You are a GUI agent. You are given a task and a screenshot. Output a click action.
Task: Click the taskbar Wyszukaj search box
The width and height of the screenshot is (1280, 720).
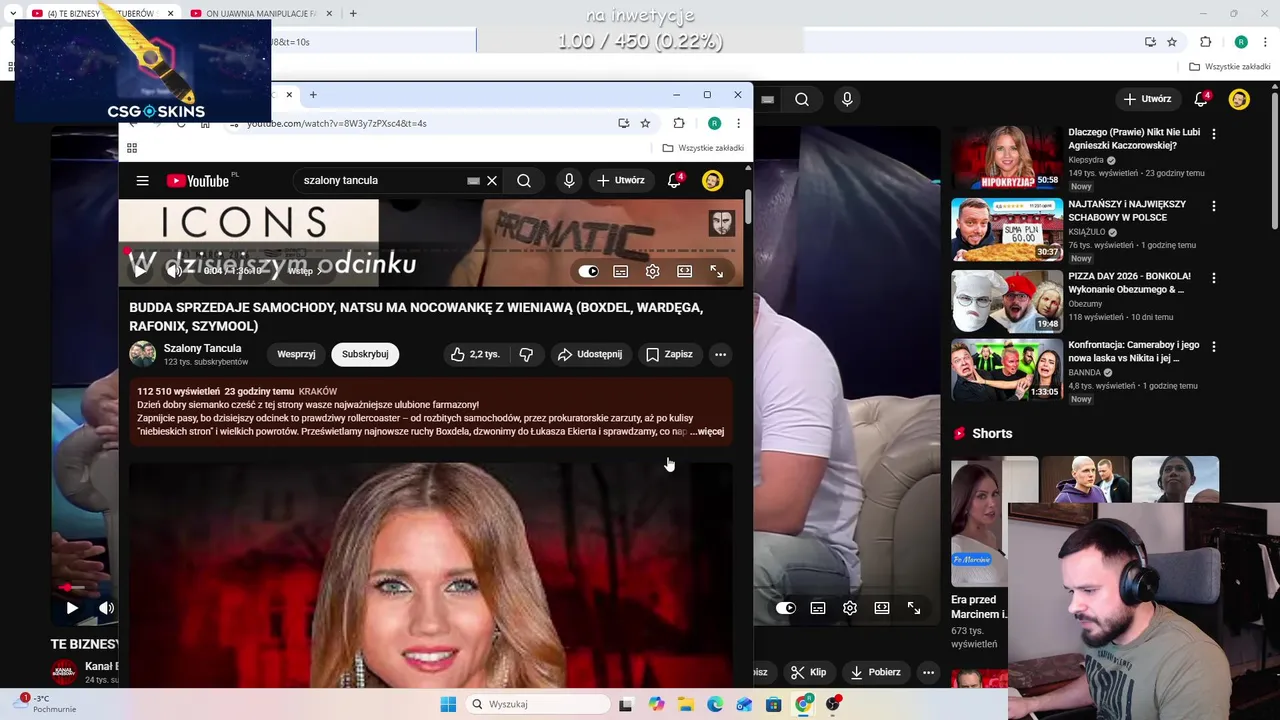537,704
